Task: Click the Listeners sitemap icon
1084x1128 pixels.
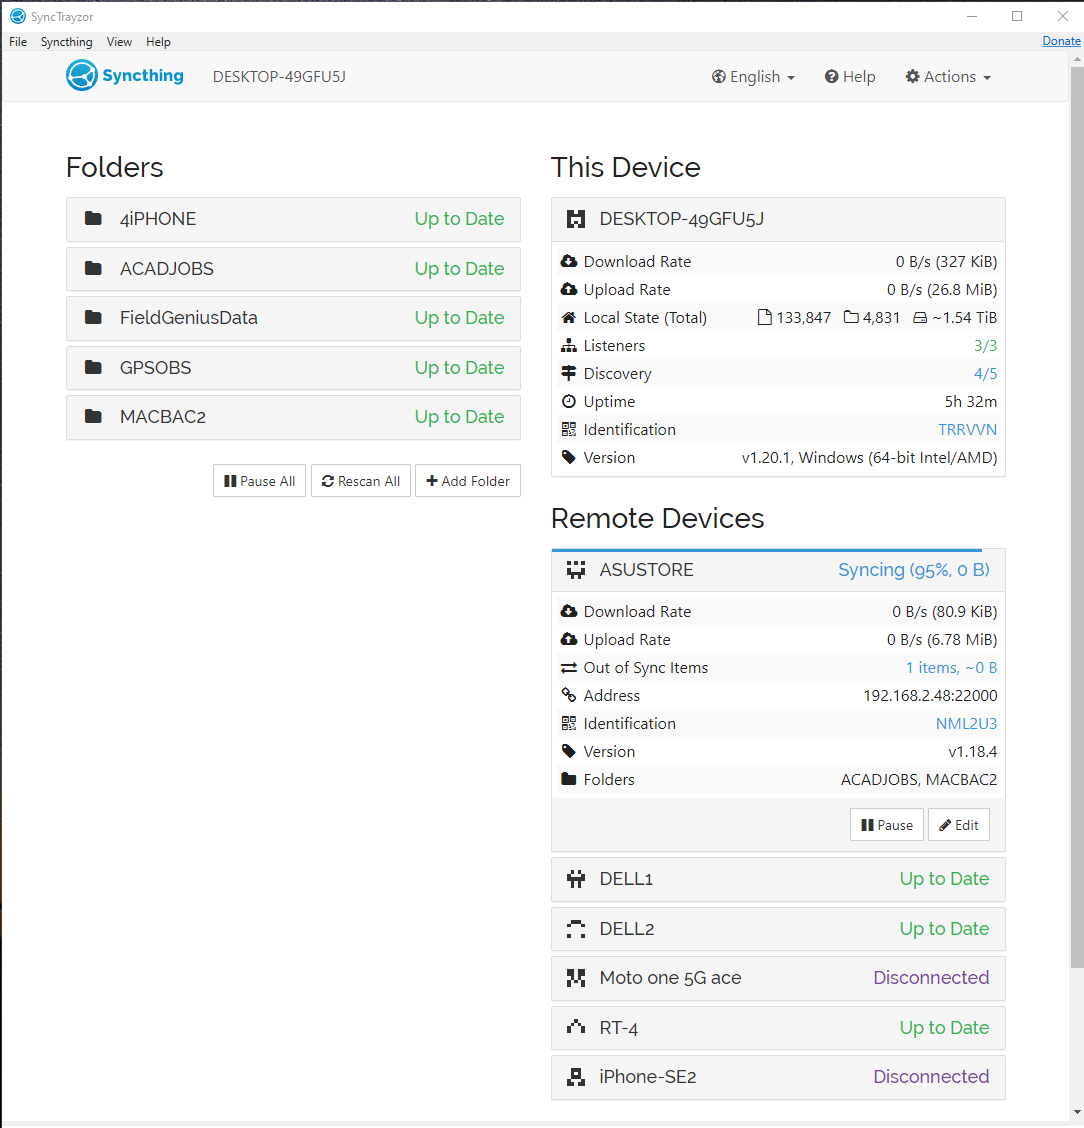Action: pyautogui.click(x=569, y=345)
